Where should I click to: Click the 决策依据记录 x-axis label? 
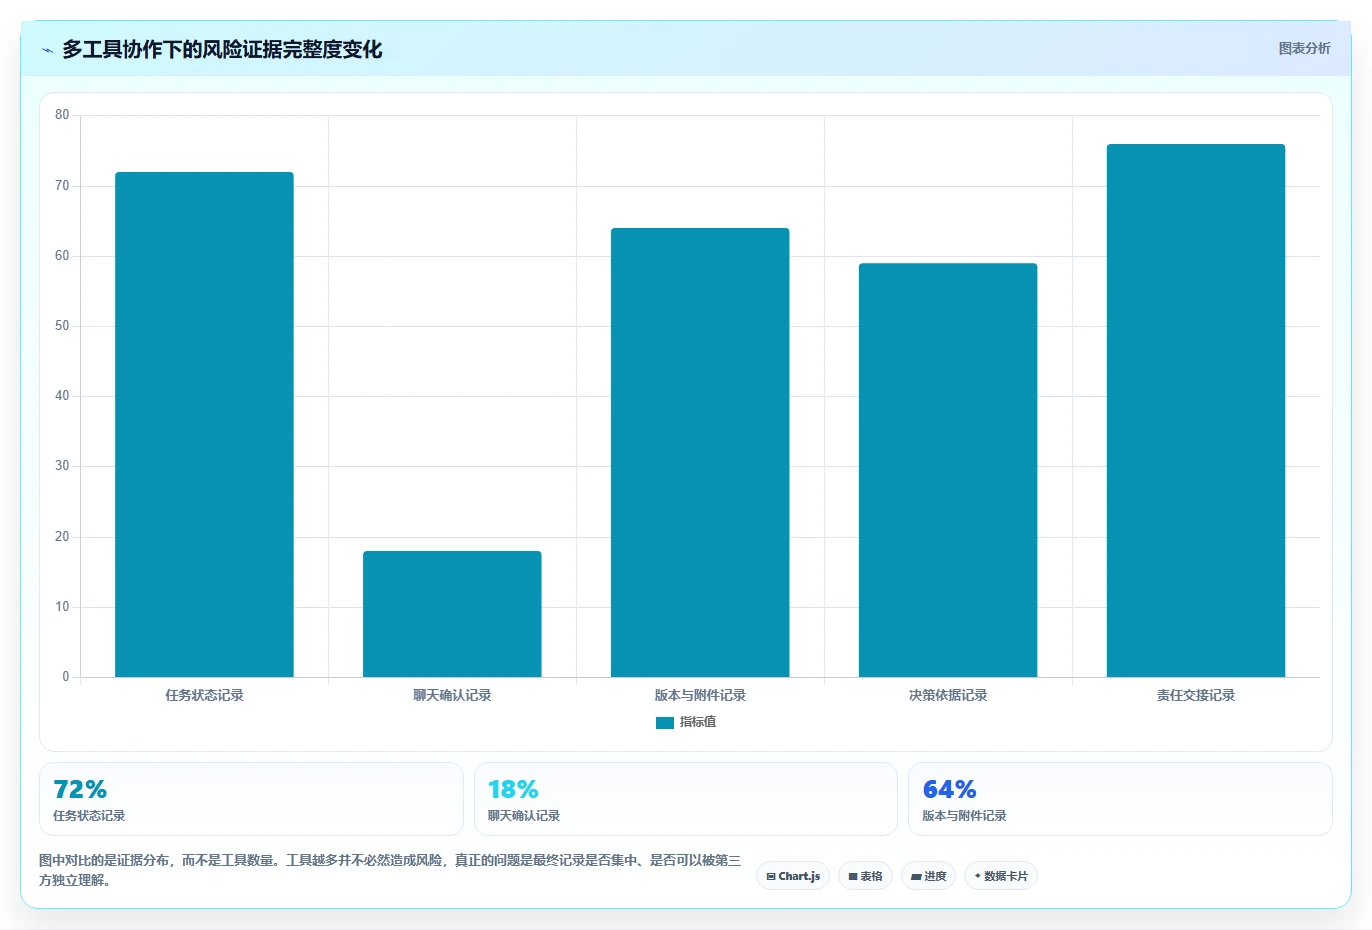click(x=948, y=695)
